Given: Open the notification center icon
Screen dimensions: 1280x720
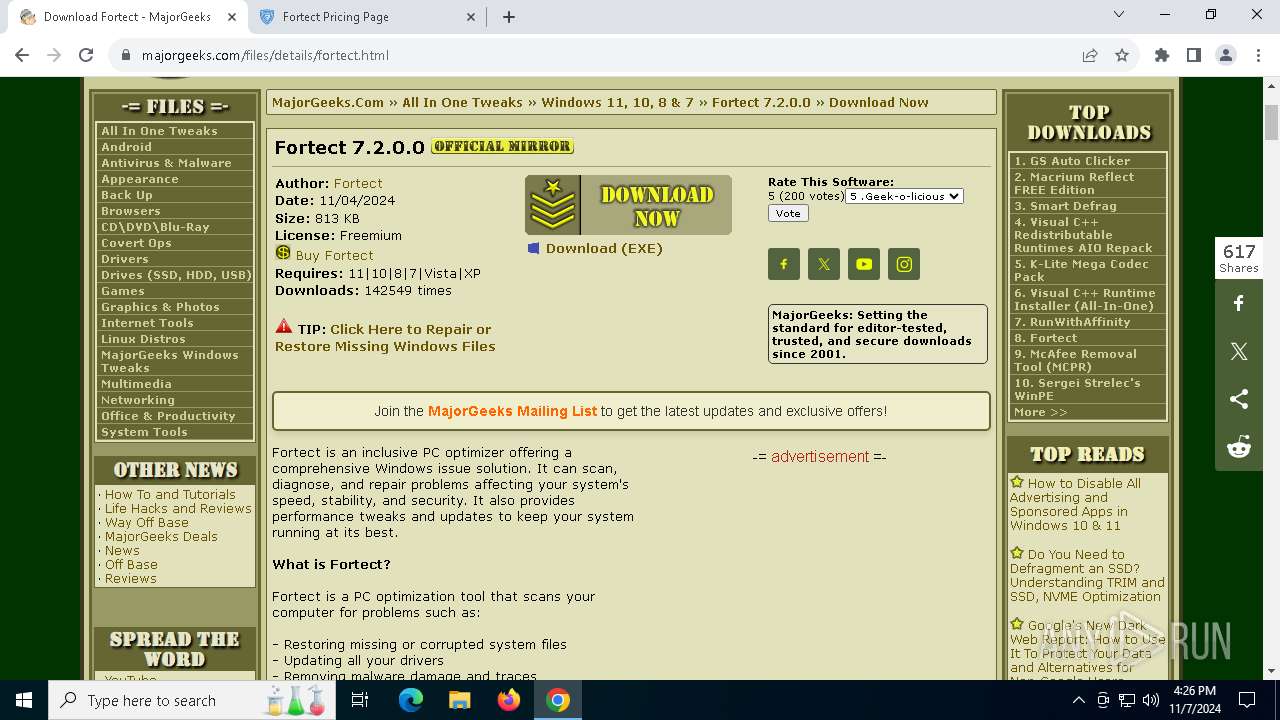Looking at the screenshot, I should (x=1247, y=700).
